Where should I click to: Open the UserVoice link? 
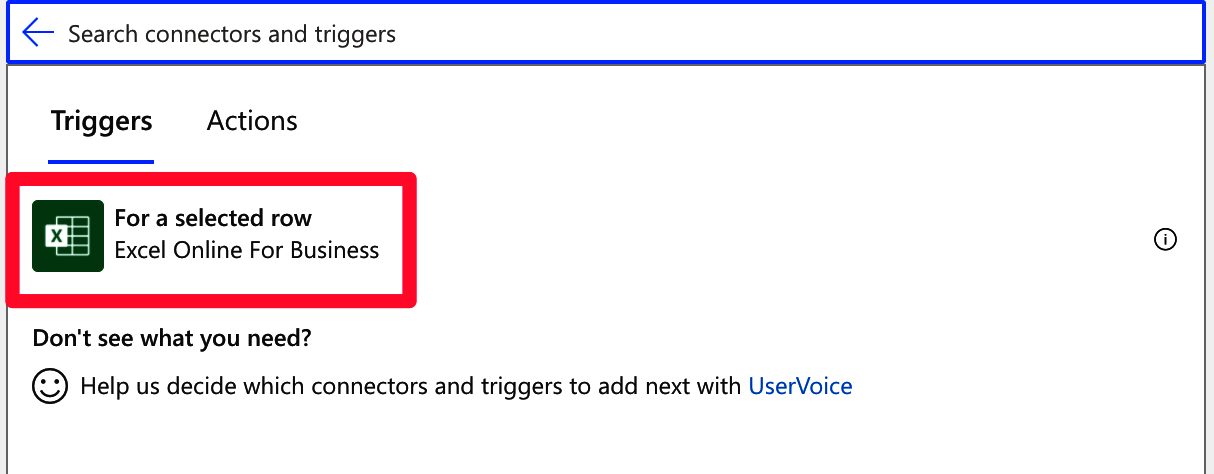pyautogui.click(x=800, y=386)
